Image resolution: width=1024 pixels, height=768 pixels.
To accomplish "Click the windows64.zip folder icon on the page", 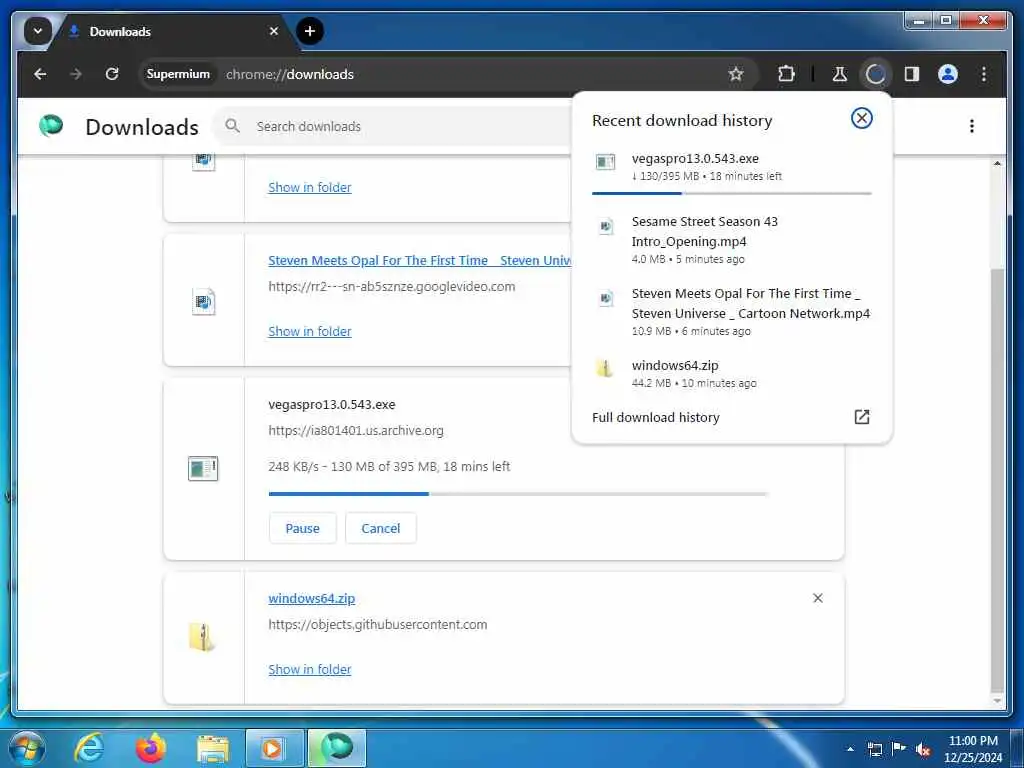I will tap(202, 638).
